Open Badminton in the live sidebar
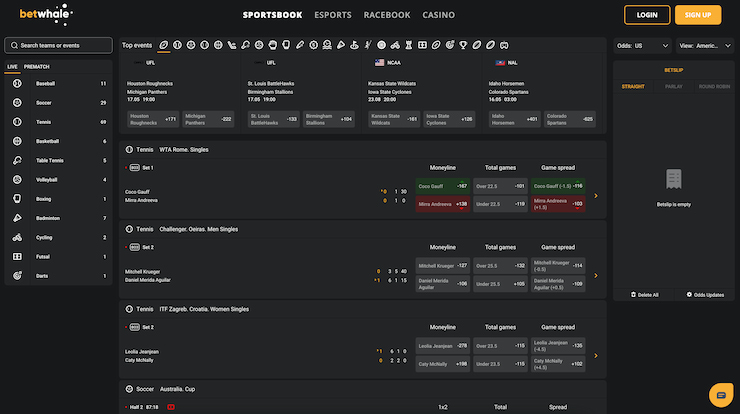Screen dimensions: 740x414 pyautogui.click(x=59, y=218)
